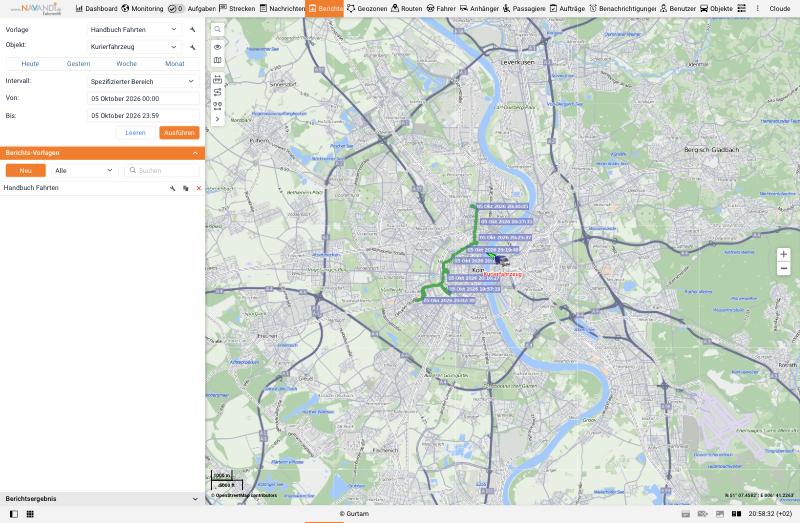Expand the map toolbar chevron arrow
This screenshot has height=523, width=800.
pos(217,119)
